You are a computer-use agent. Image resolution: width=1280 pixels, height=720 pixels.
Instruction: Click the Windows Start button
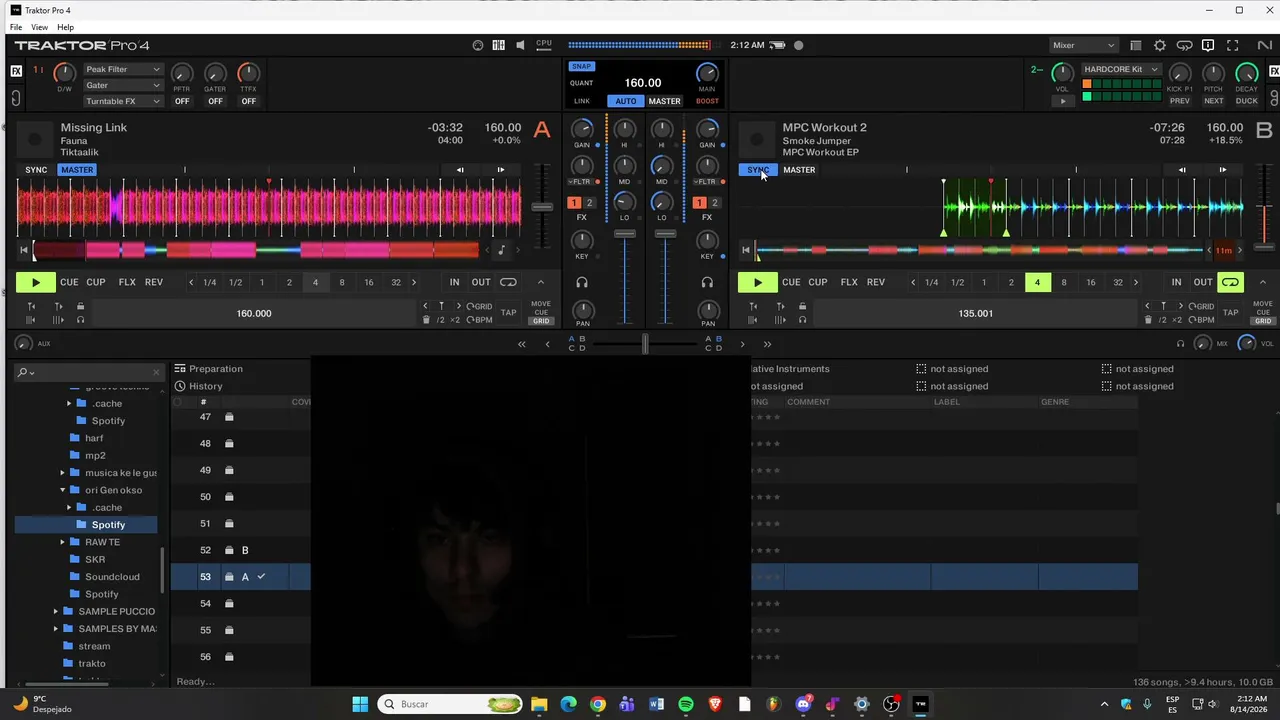pyautogui.click(x=360, y=704)
